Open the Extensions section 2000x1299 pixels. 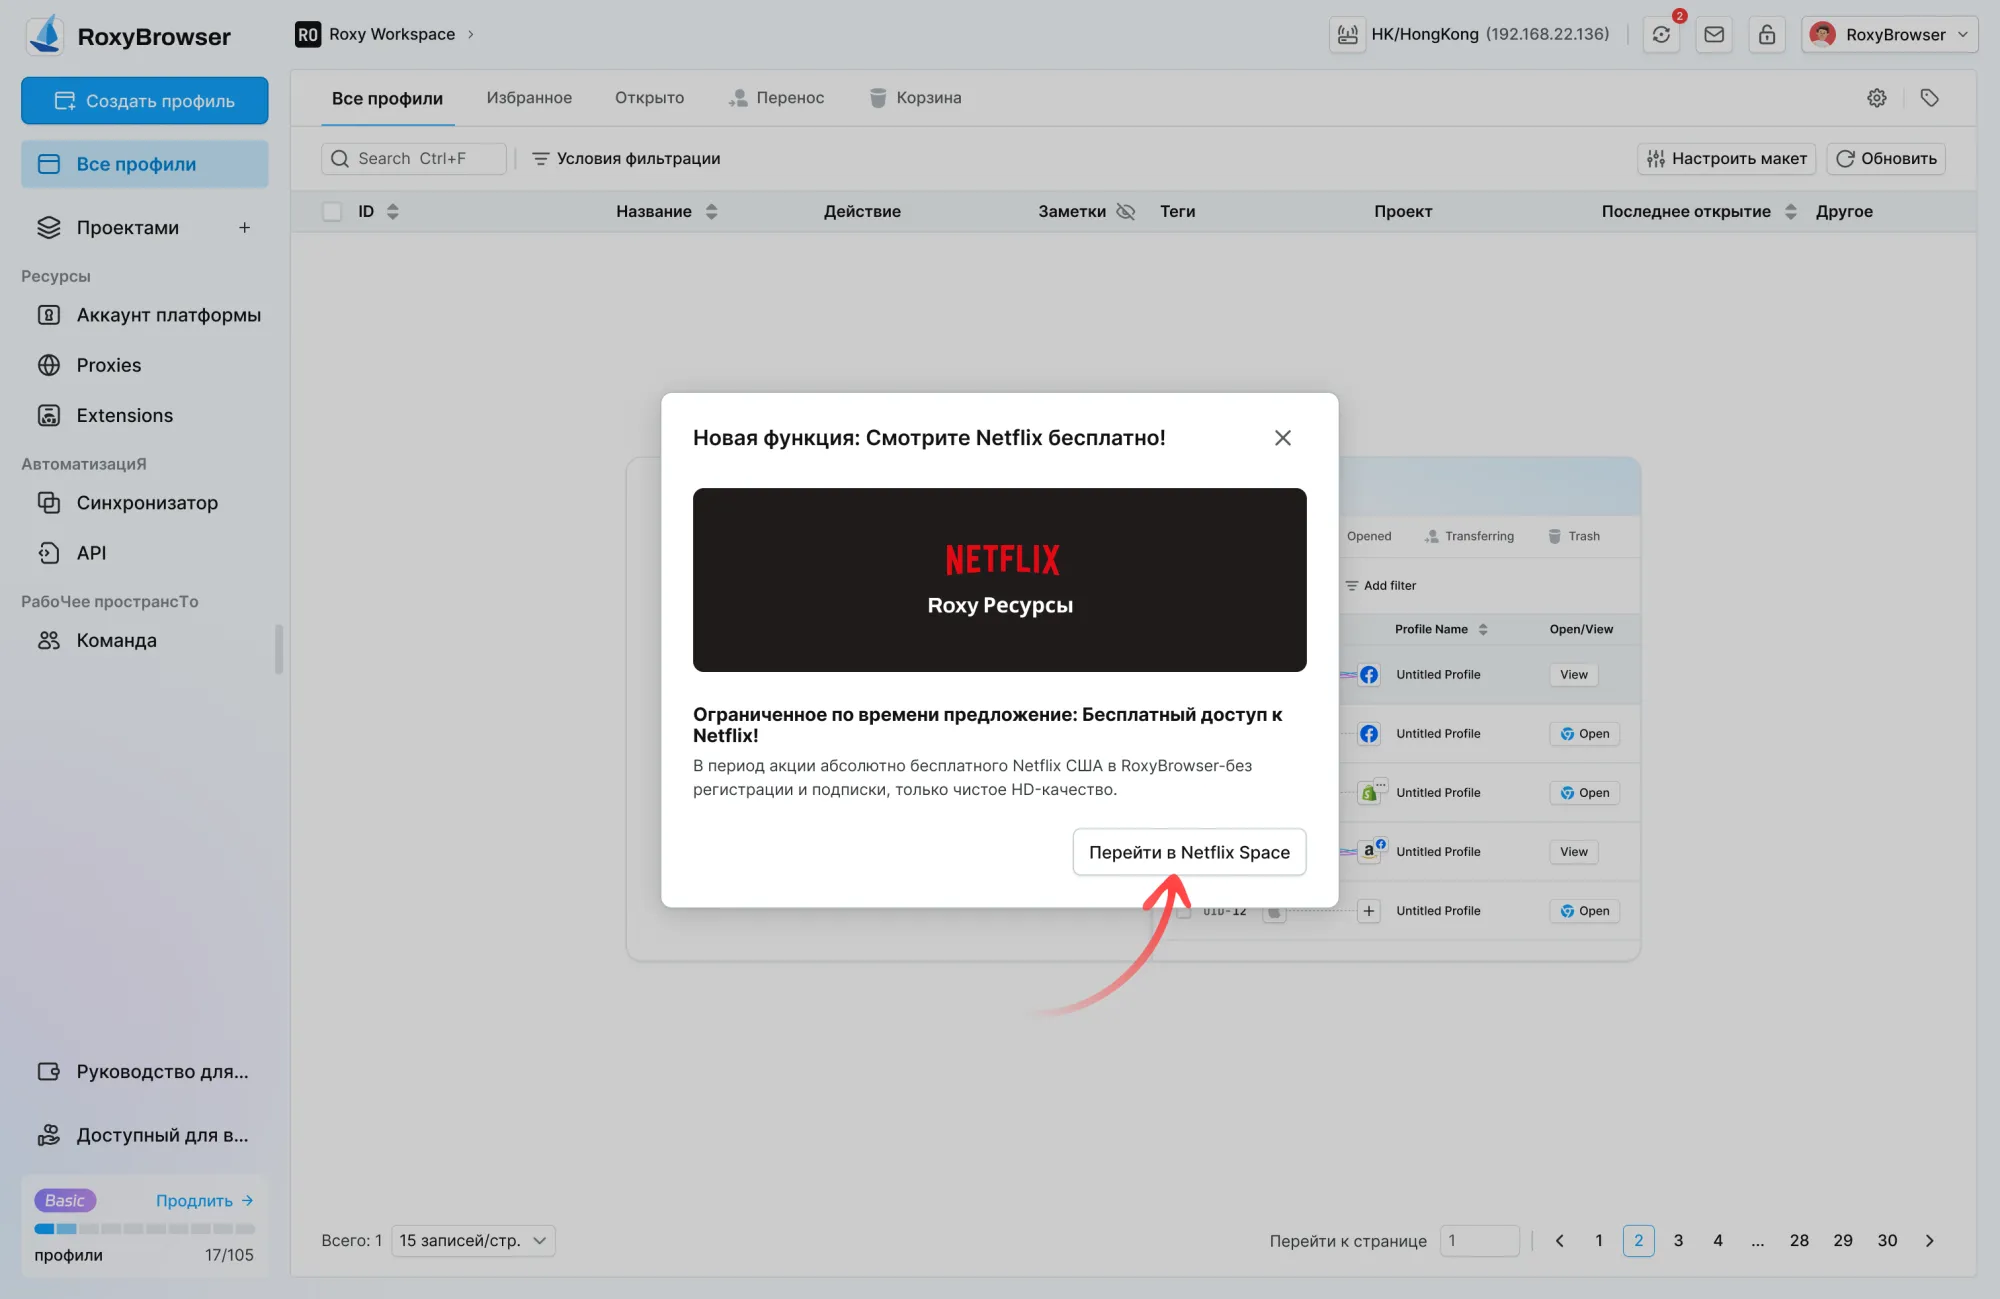point(124,415)
